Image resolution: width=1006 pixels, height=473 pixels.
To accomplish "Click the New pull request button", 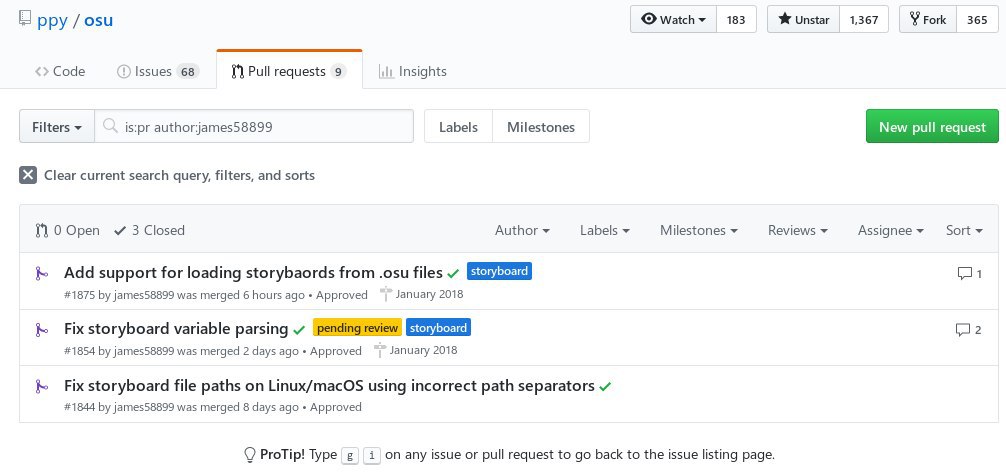I will pyautogui.click(x=932, y=126).
